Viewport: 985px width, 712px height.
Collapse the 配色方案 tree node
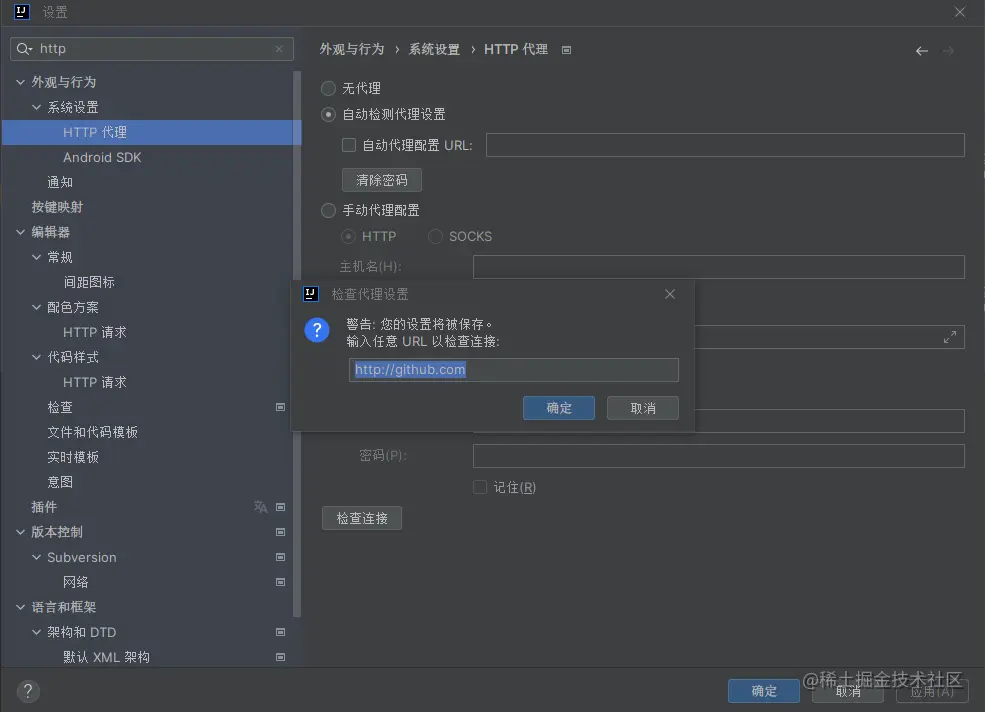click(36, 307)
